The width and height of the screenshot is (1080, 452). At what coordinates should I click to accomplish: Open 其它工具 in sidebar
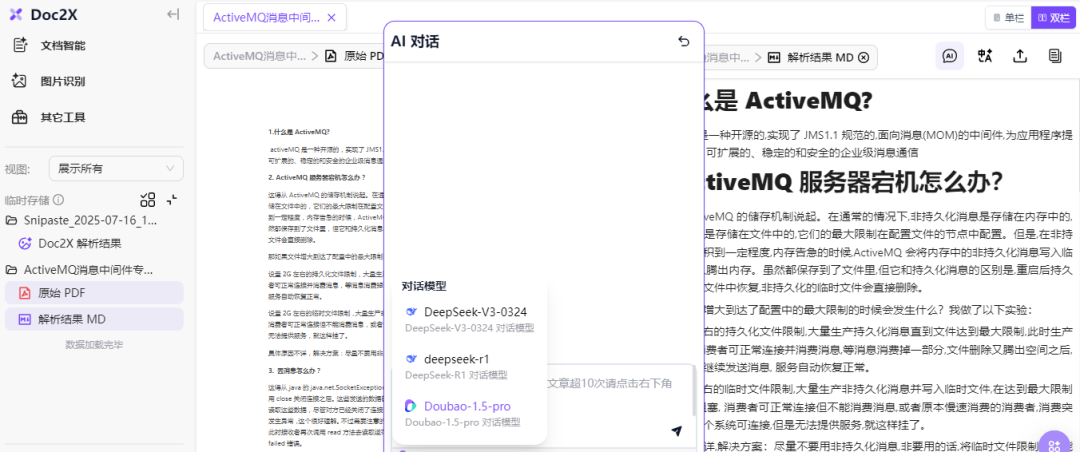[x=63, y=117]
